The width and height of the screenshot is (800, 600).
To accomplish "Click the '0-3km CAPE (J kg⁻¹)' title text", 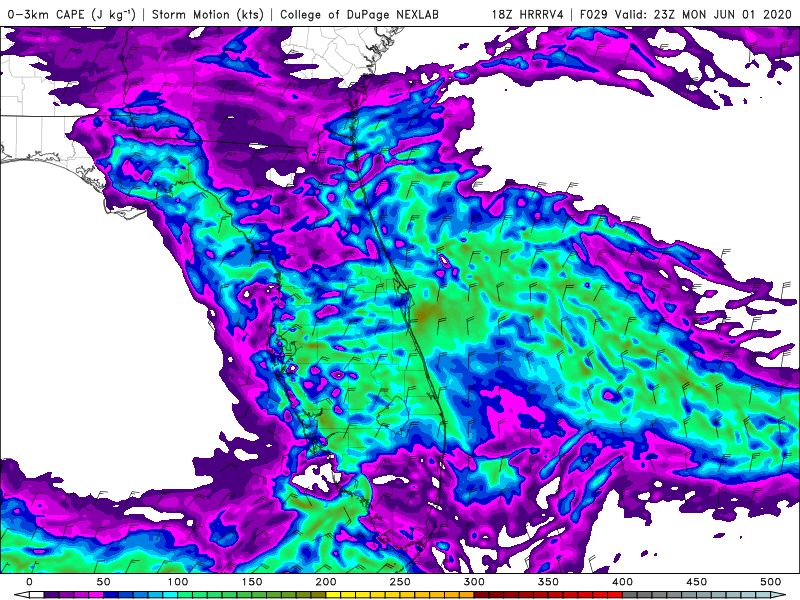I will tap(71, 15).
